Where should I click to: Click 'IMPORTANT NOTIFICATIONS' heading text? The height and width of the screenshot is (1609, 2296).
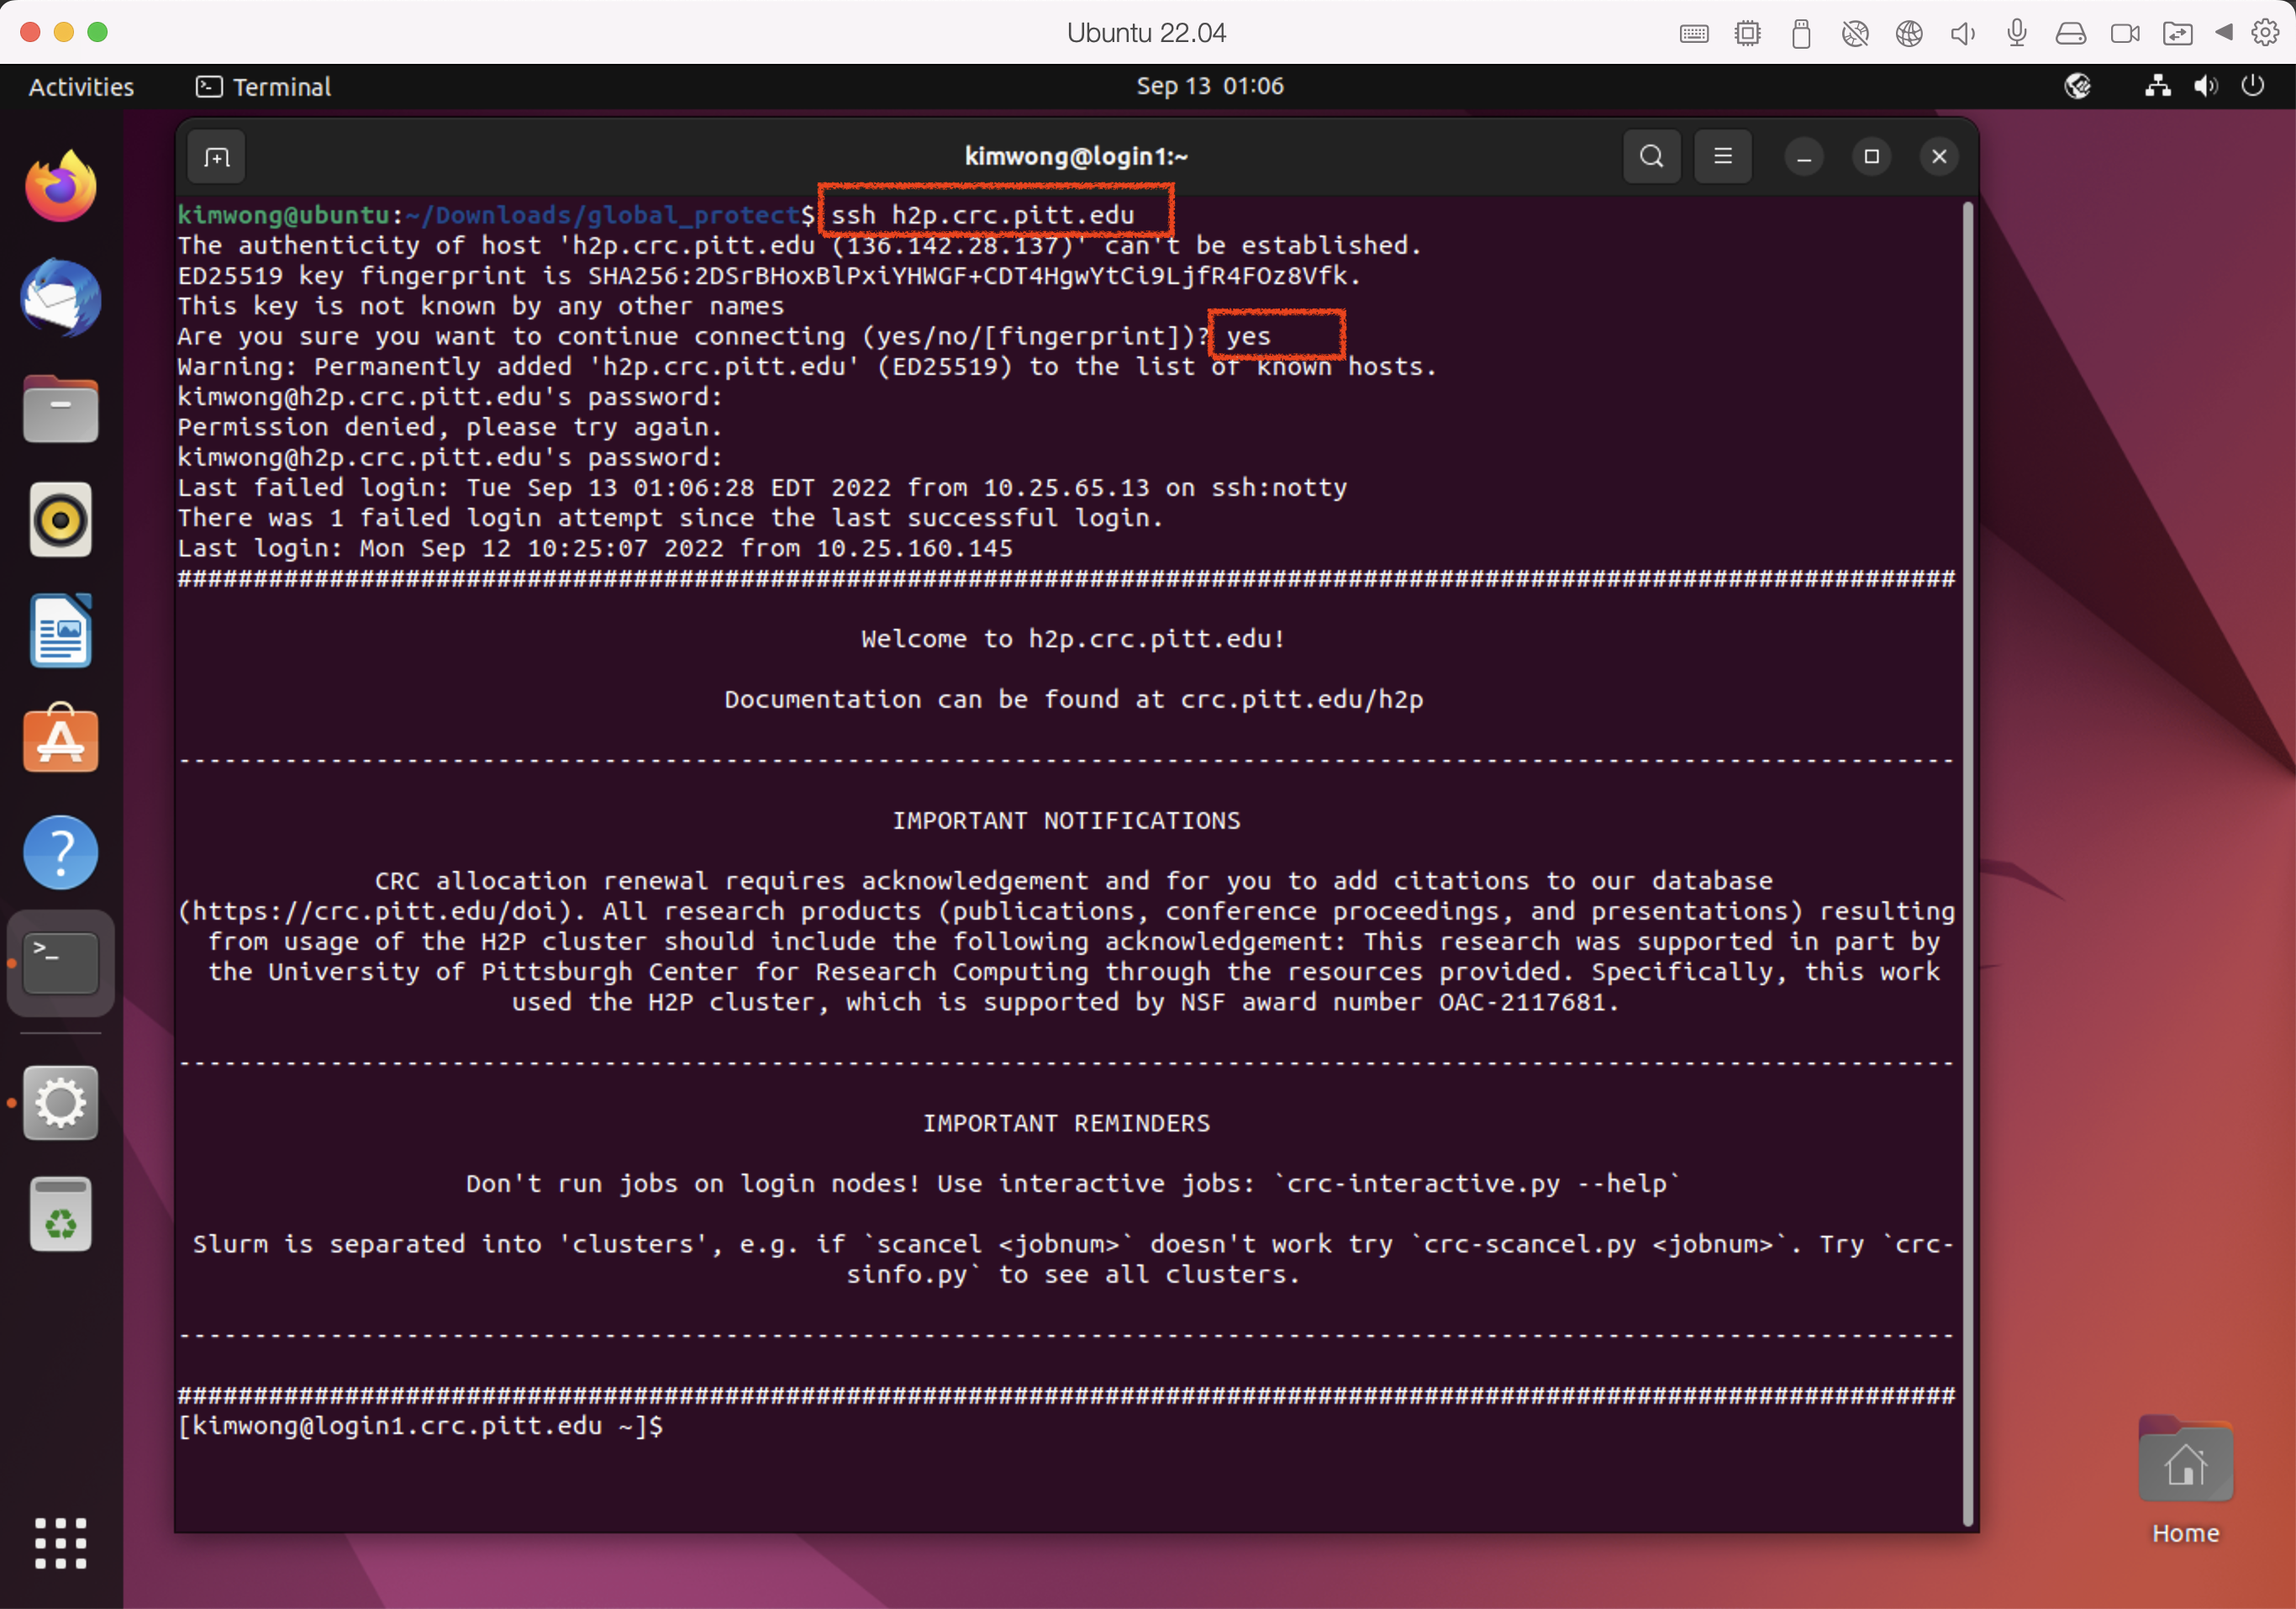(x=1066, y=821)
